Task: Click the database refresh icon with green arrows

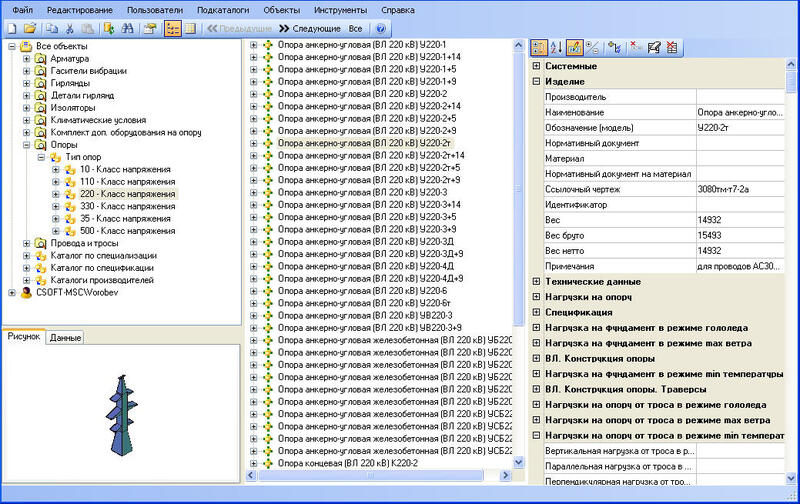Action: (109, 29)
